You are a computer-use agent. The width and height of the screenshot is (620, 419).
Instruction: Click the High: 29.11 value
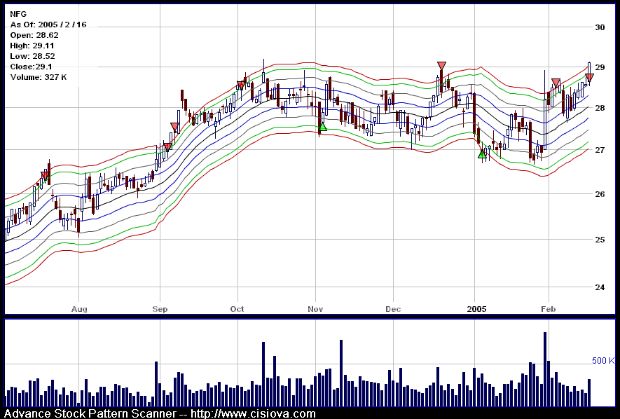click(x=32, y=46)
